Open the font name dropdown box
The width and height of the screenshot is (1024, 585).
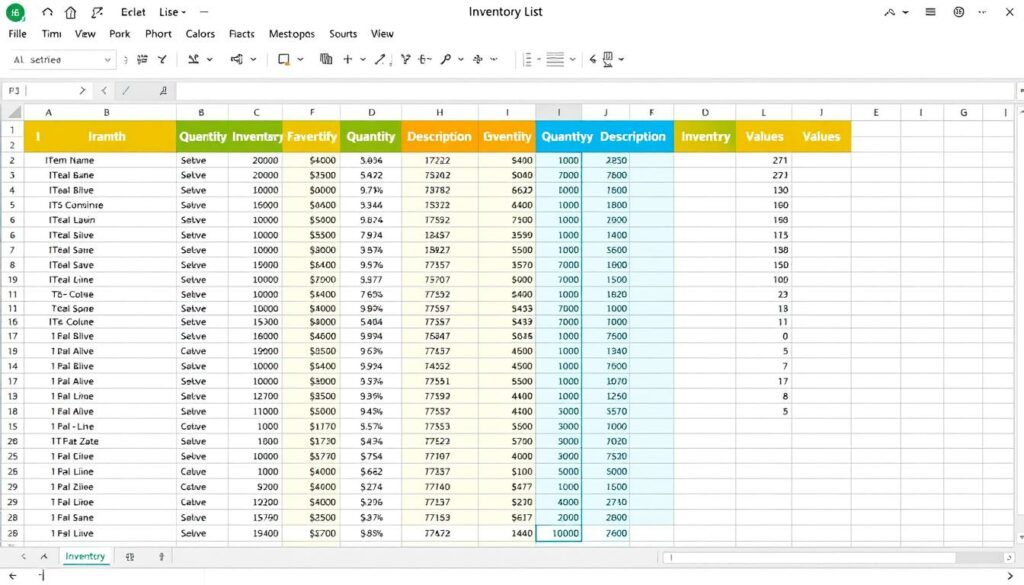[62, 60]
